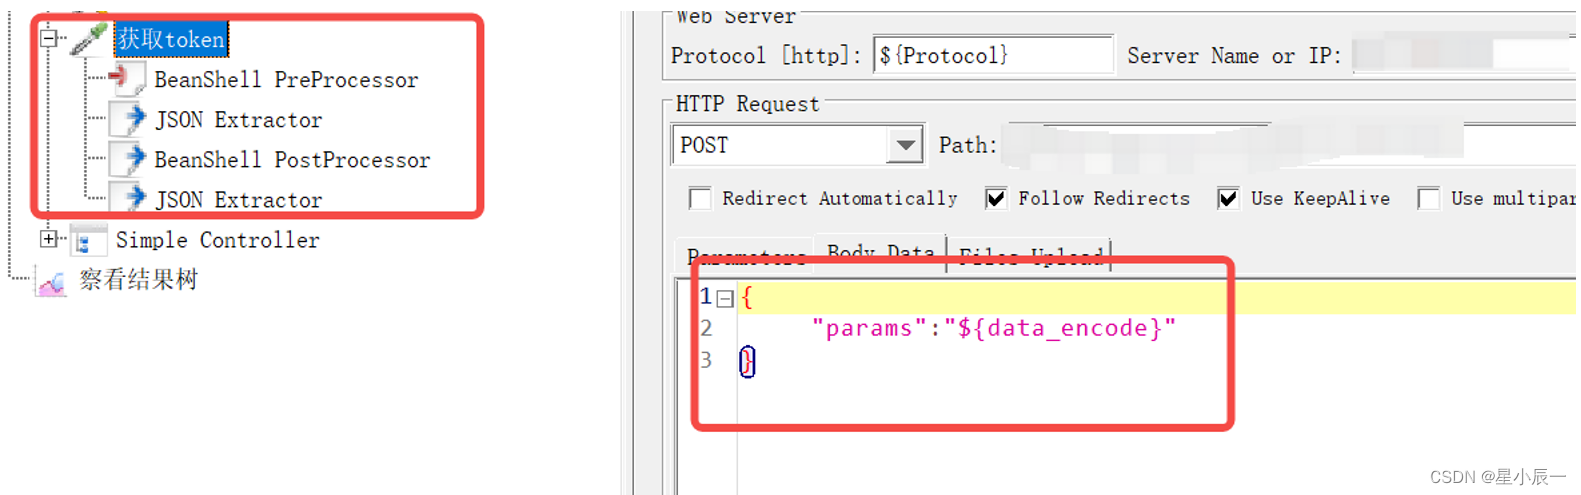Viewport: 1581px width, 495px height.
Task: Collapse the JSON body fold marker
Action: pos(726,298)
